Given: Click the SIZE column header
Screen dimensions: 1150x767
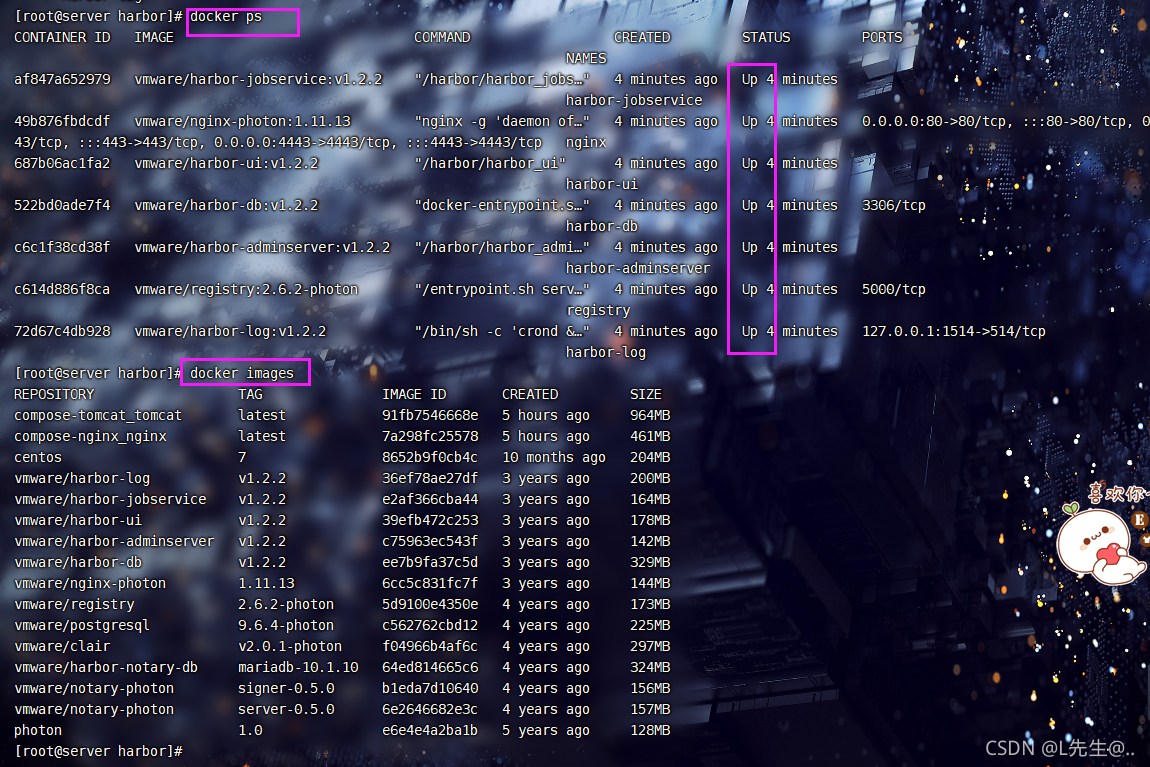Looking at the screenshot, I should pyautogui.click(x=645, y=394).
